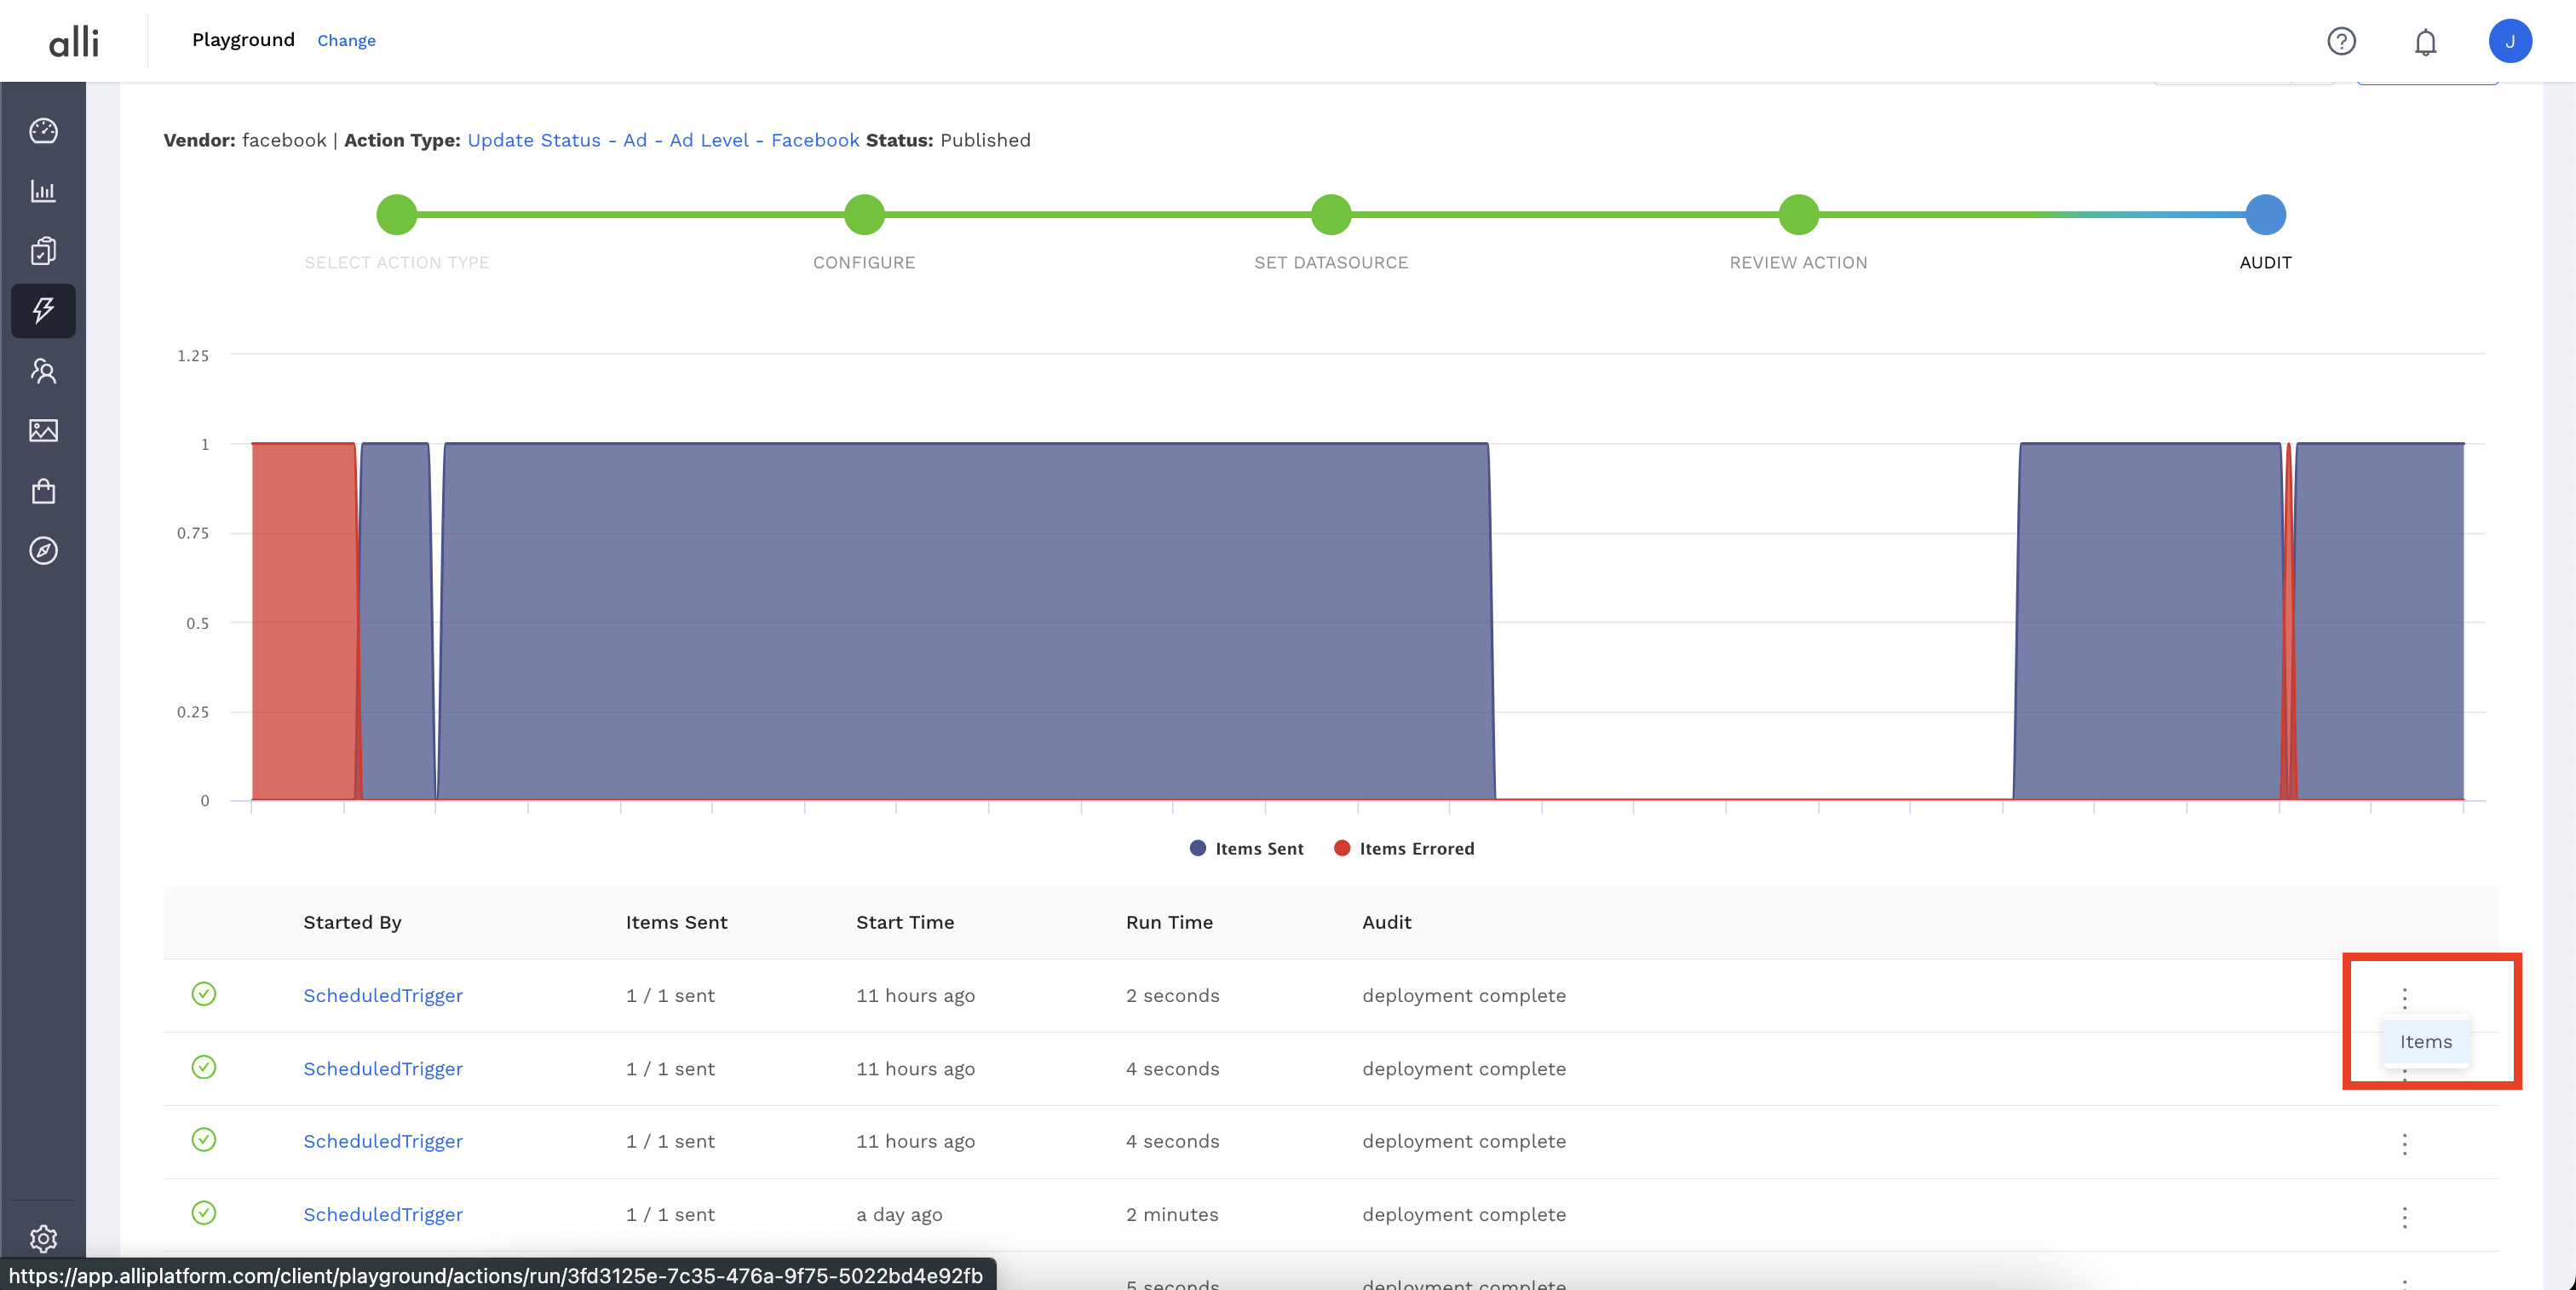Image resolution: width=2576 pixels, height=1290 pixels.
Task: Click the Review Action step circle
Action: click(x=1798, y=214)
